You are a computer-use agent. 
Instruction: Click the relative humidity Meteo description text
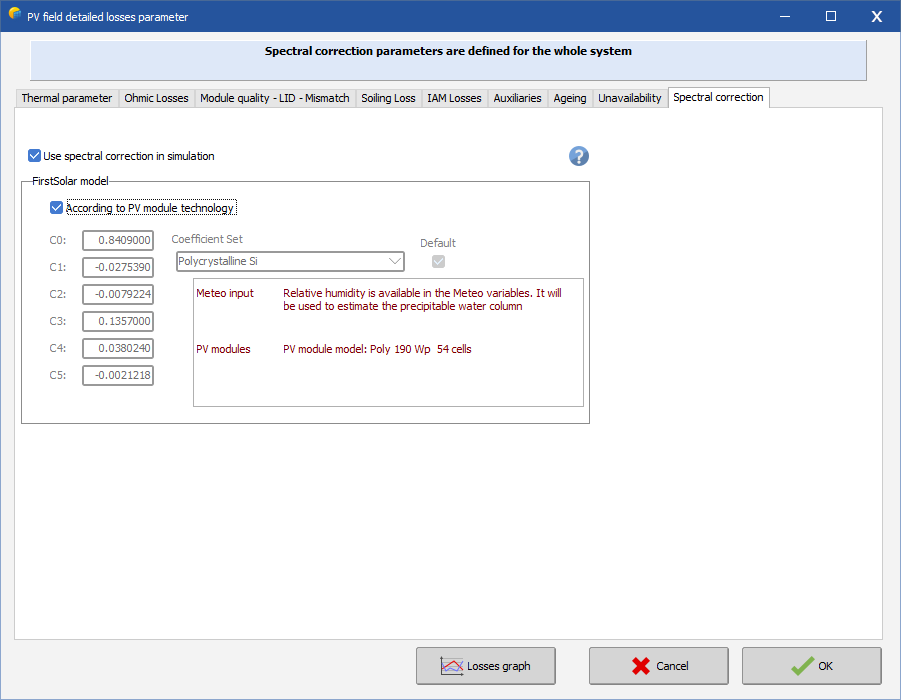(422, 299)
